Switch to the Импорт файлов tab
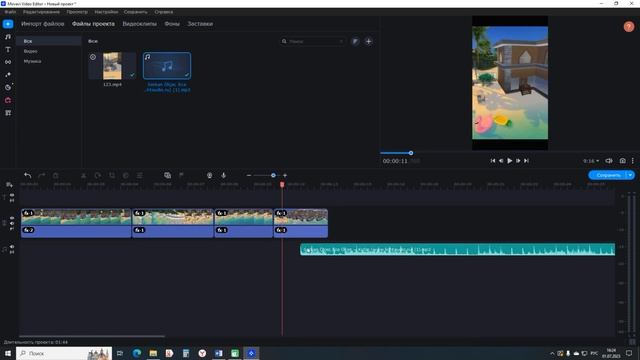 click(x=42, y=24)
